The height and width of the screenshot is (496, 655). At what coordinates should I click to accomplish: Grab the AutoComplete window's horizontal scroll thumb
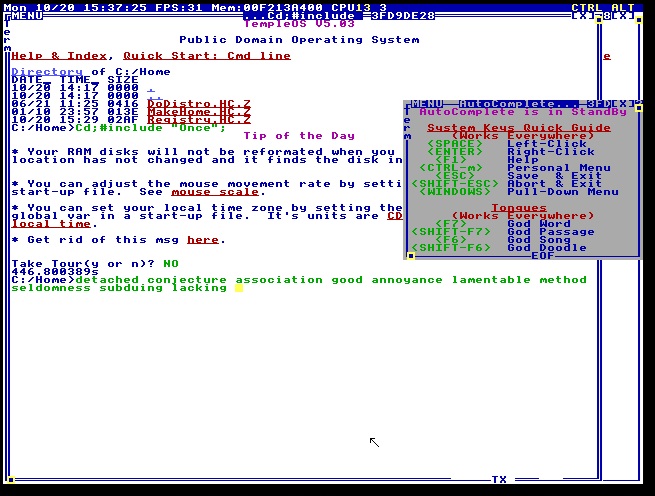coord(411,256)
